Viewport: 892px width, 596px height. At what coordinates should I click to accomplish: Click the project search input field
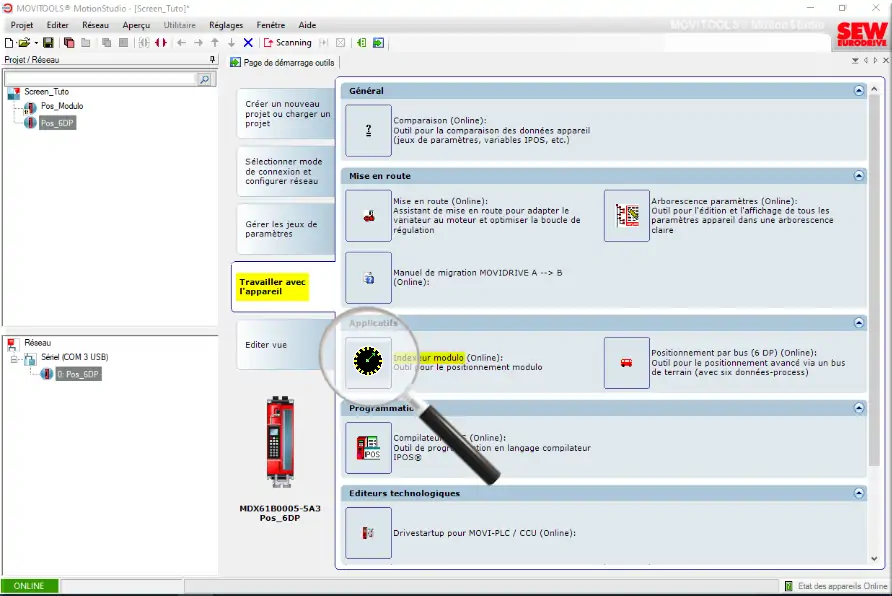point(100,79)
